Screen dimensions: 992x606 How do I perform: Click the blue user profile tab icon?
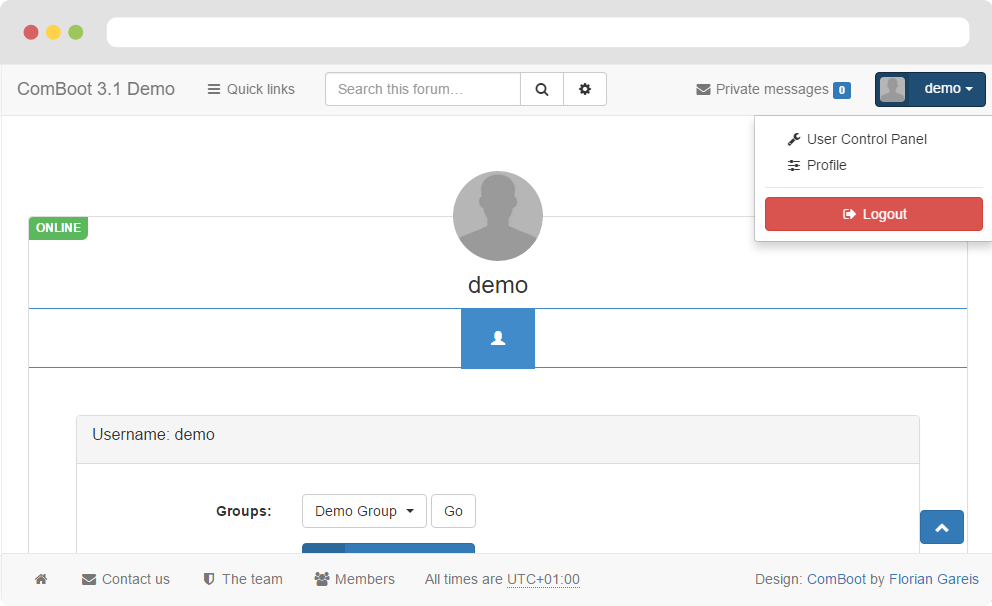[498, 338]
